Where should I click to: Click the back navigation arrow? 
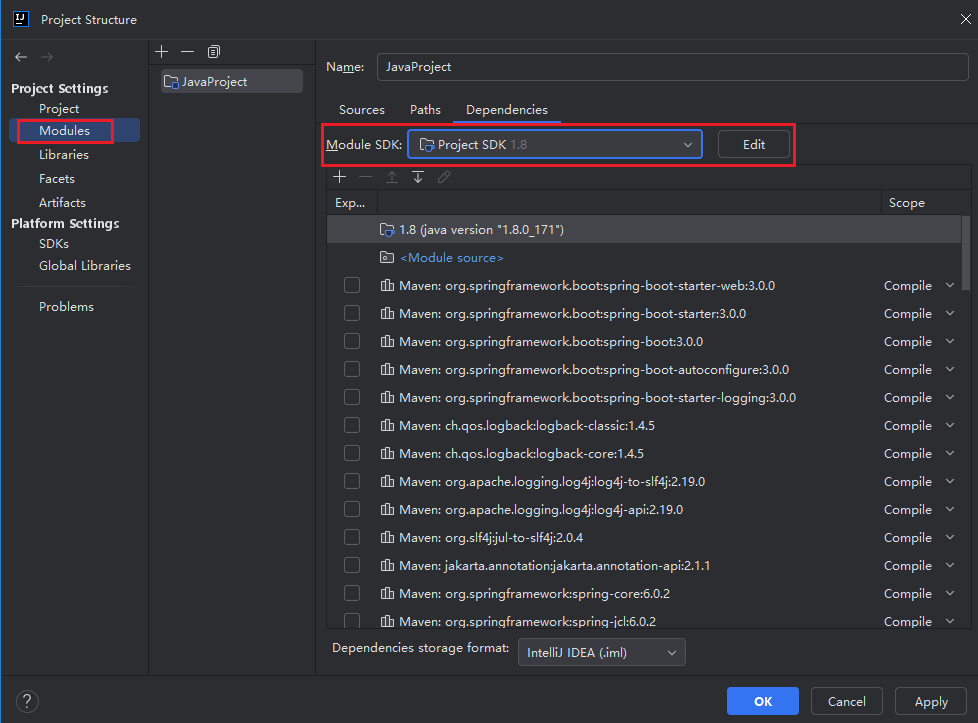click(21, 57)
